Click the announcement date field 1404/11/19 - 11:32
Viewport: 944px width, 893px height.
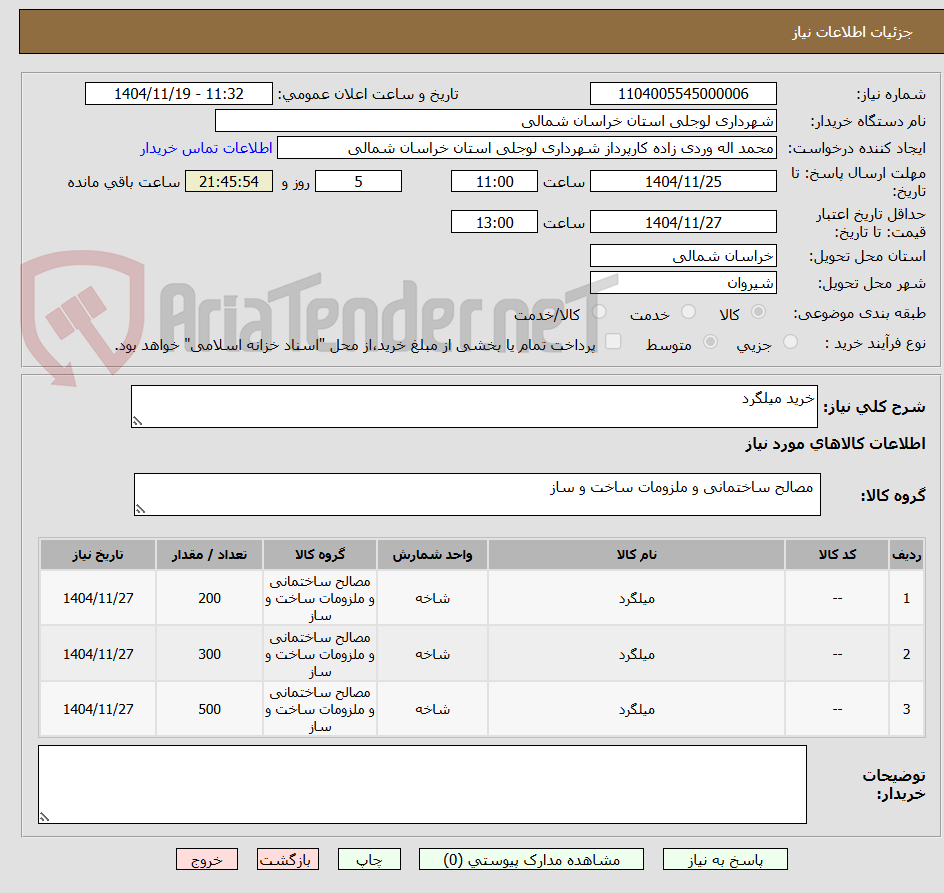179,94
